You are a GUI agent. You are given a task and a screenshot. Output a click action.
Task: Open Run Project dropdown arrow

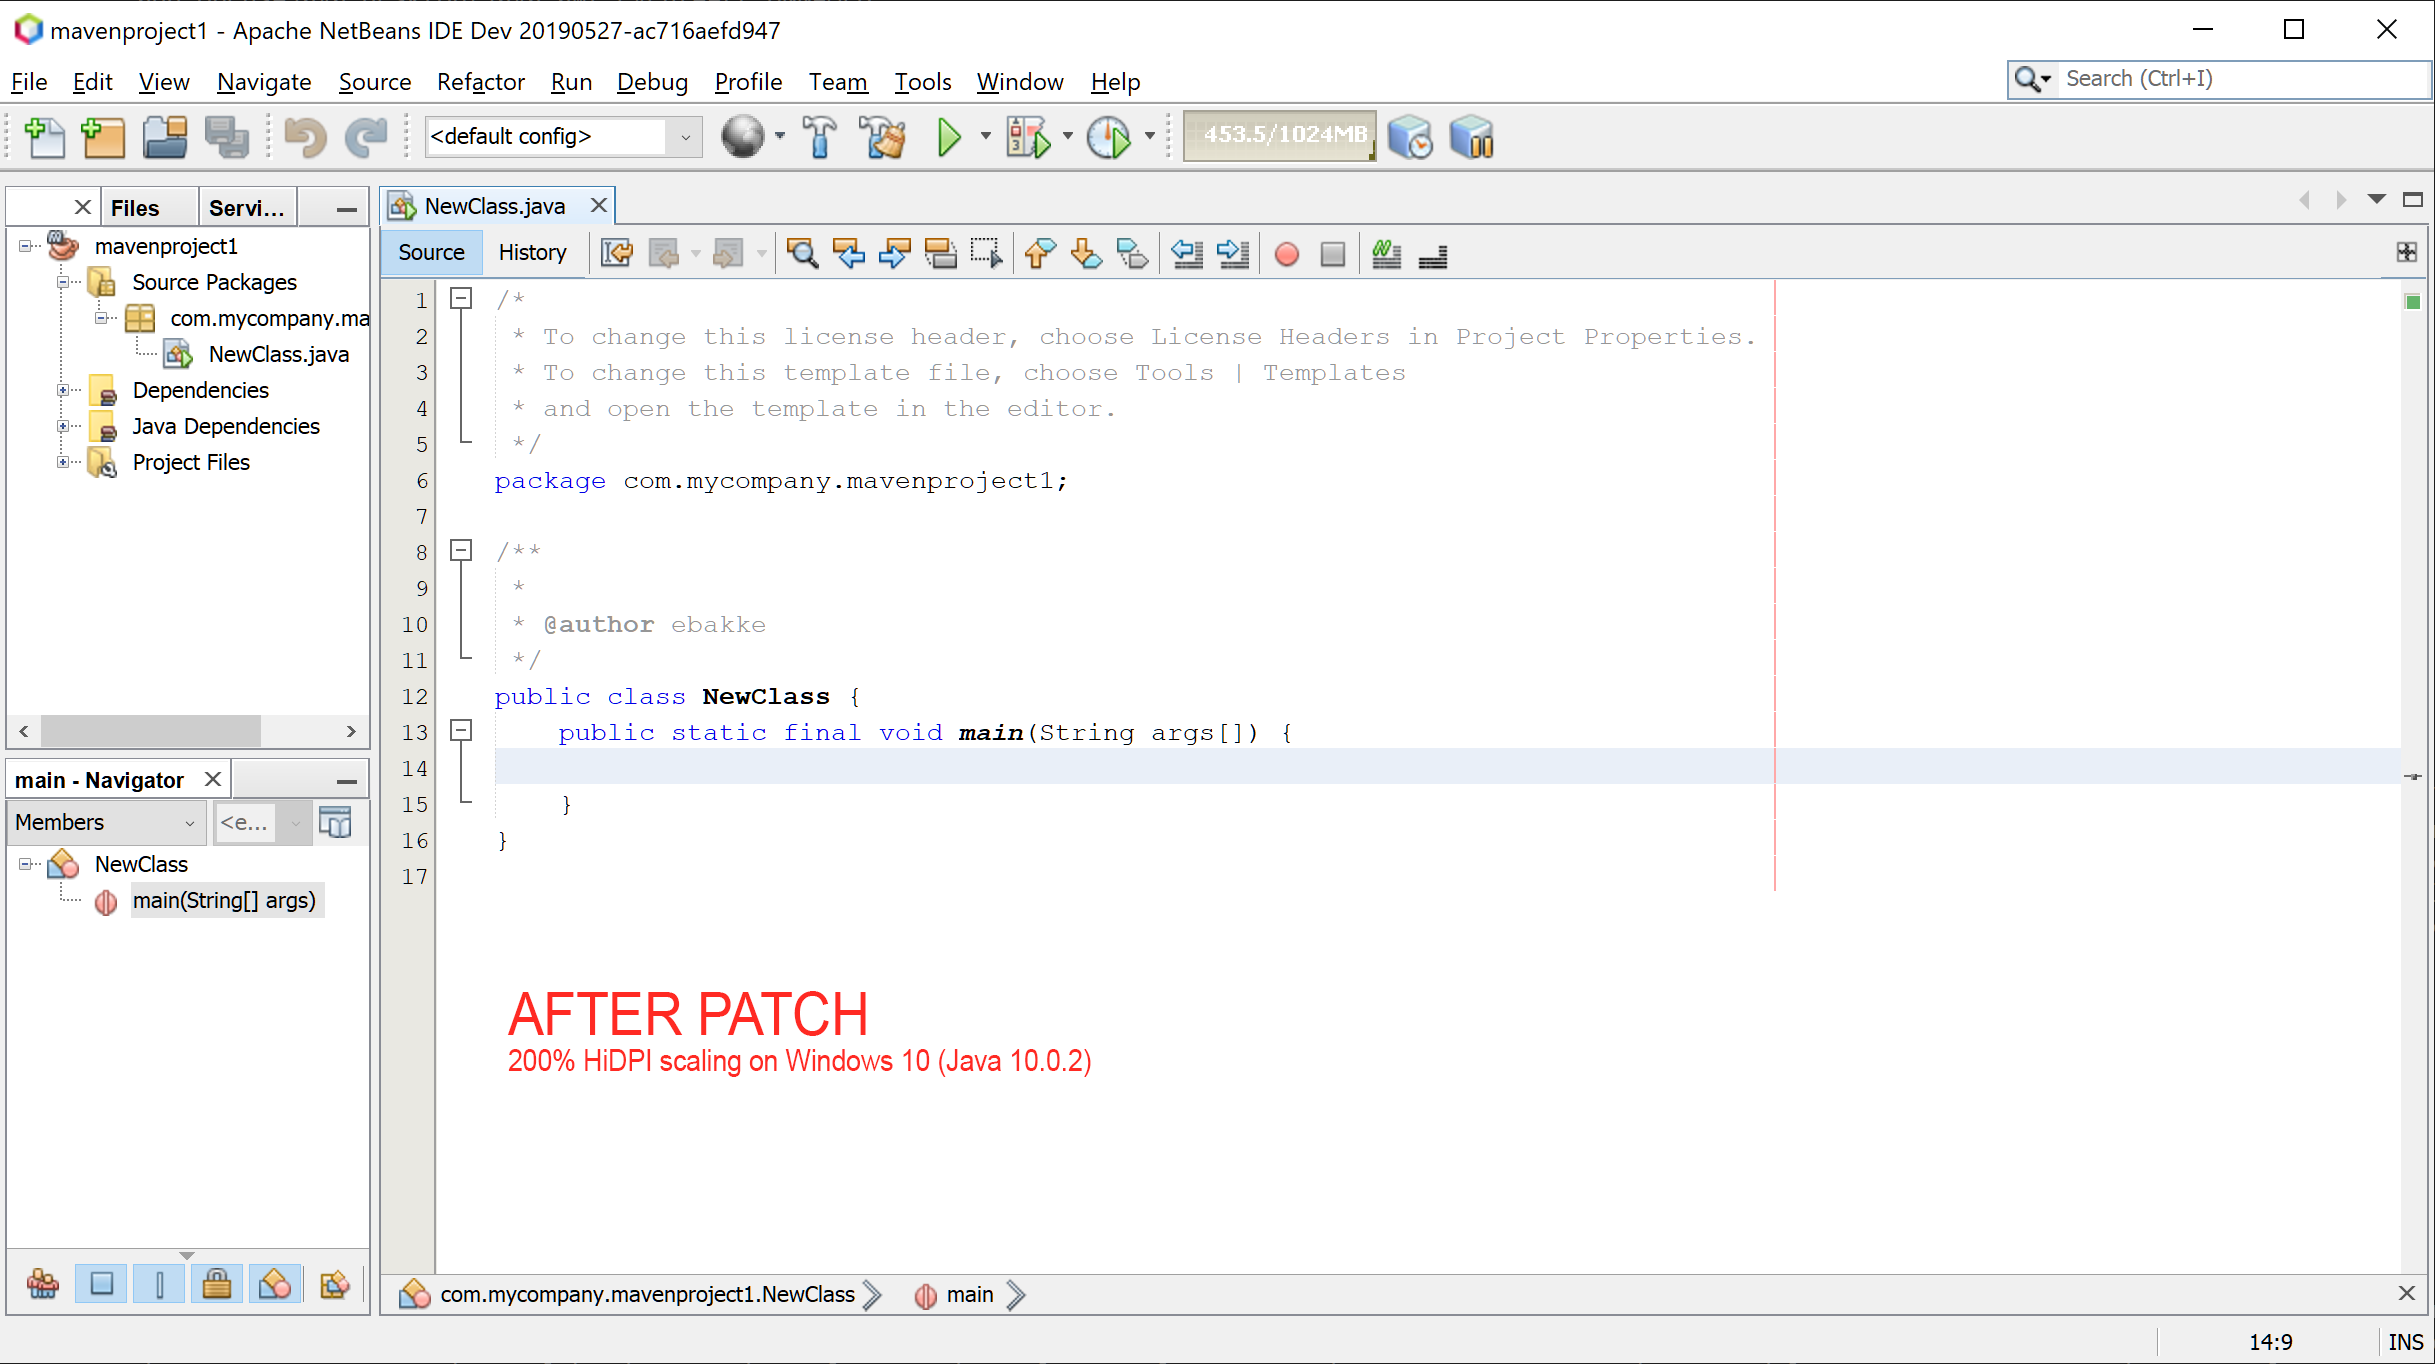[x=985, y=136]
